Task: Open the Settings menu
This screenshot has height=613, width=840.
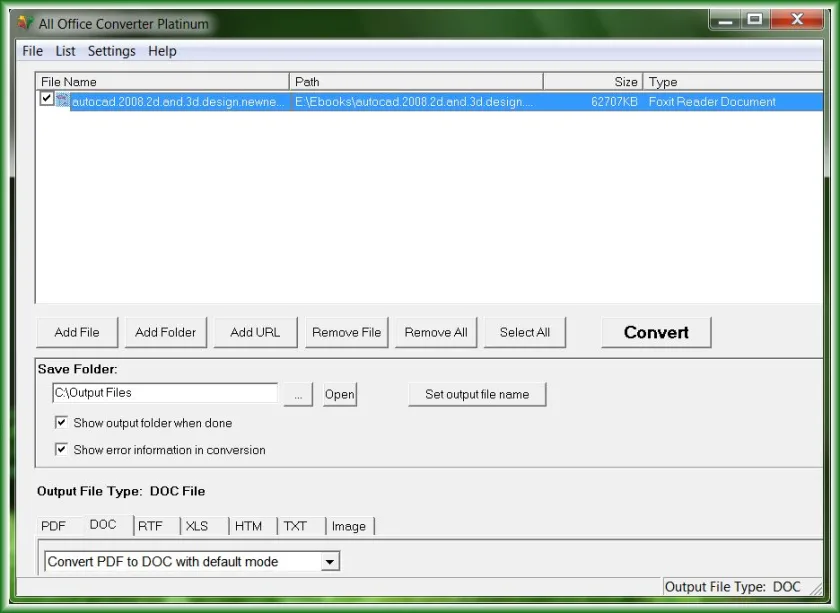Action: click(111, 51)
